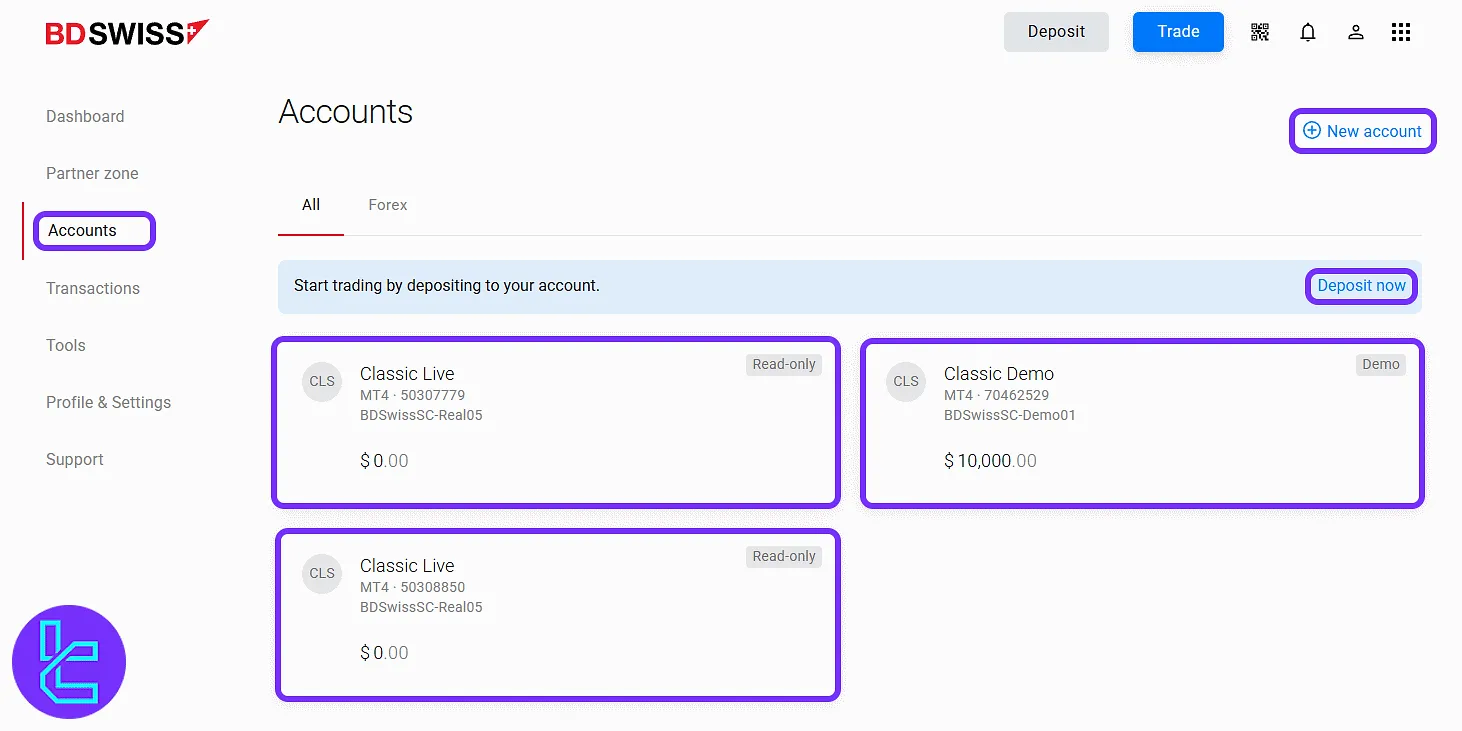Go to Dashboard in sidebar
This screenshot has height=731, width=1462.
pyautogui.click(x=85, y=117)
